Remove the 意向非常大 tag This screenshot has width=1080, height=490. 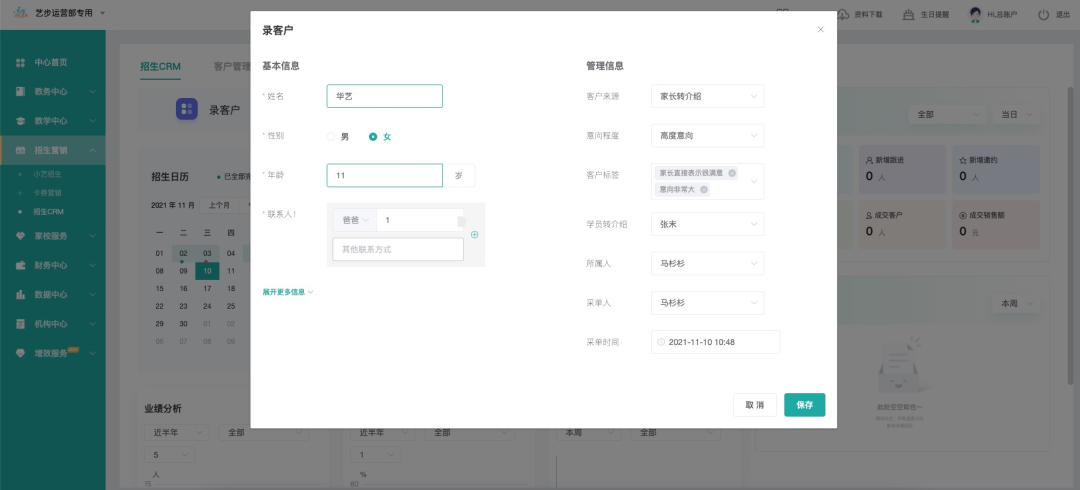click(x=703, y=189)
